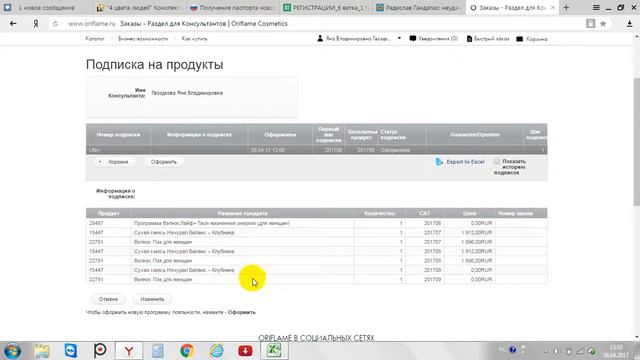This screenshot has height=360, width=640.
Task: Open the Yandex browser hamburger menu
Action: pyautogui.click(x=596, y=7)
